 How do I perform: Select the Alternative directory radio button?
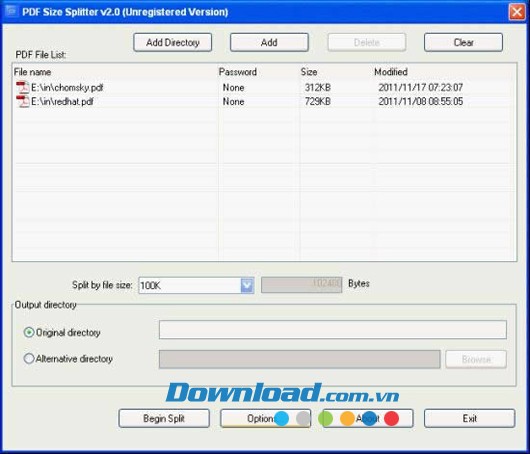(x=29, y=358)
